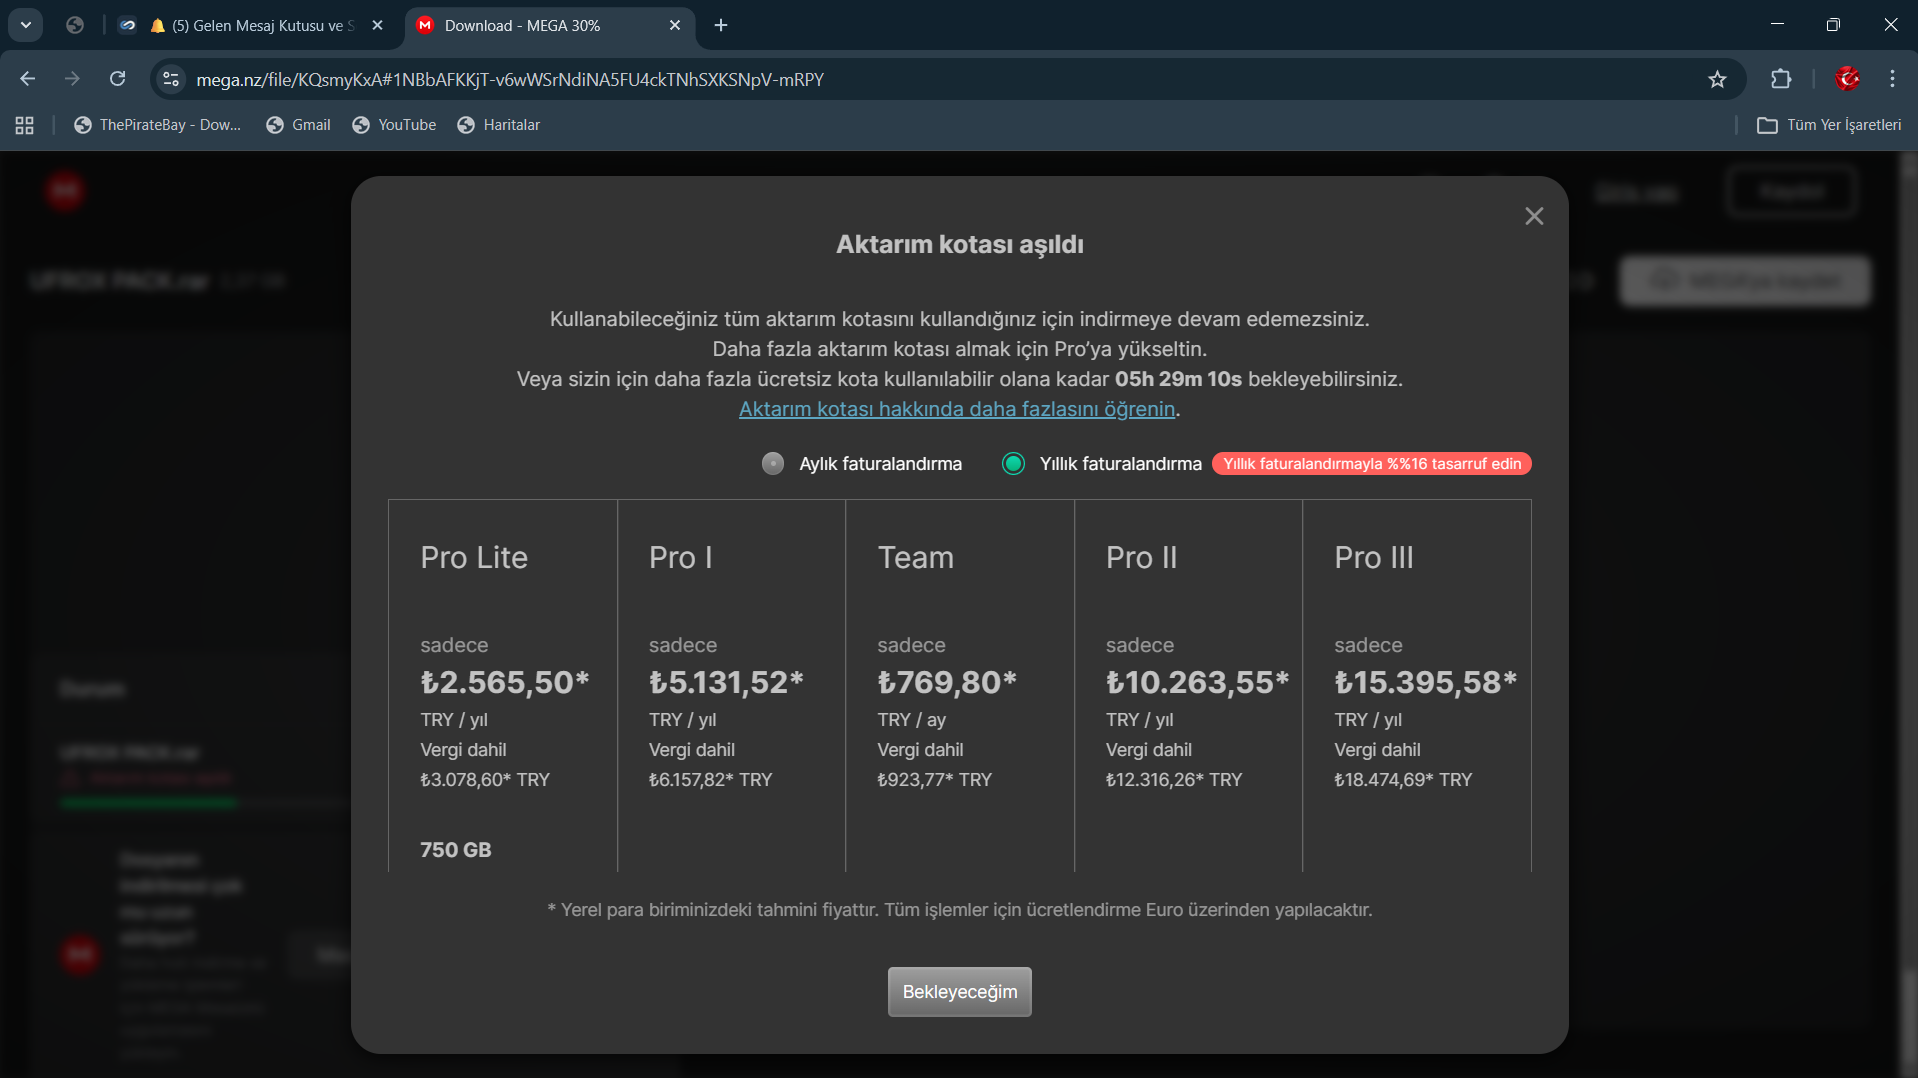Click the yearly savings promo badge
This screenshot has width=1918, height=1078.
click(x=1372, y=464)
